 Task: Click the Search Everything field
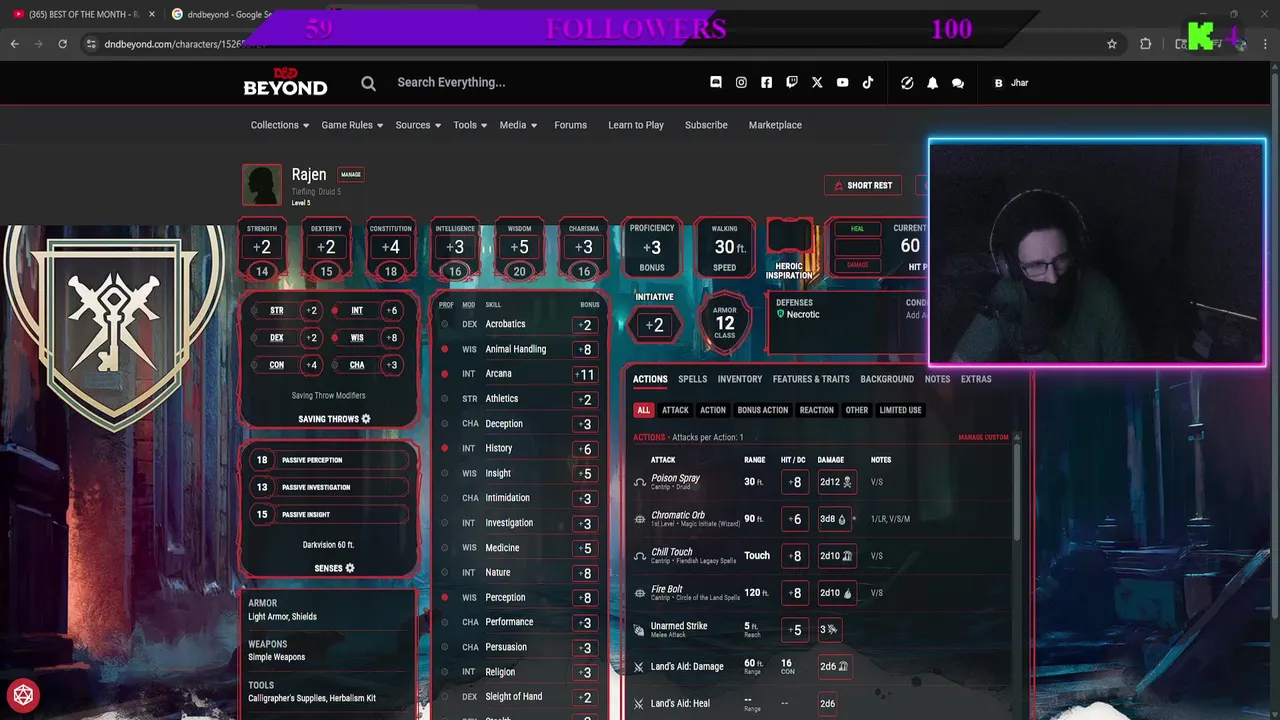(451, 83)
